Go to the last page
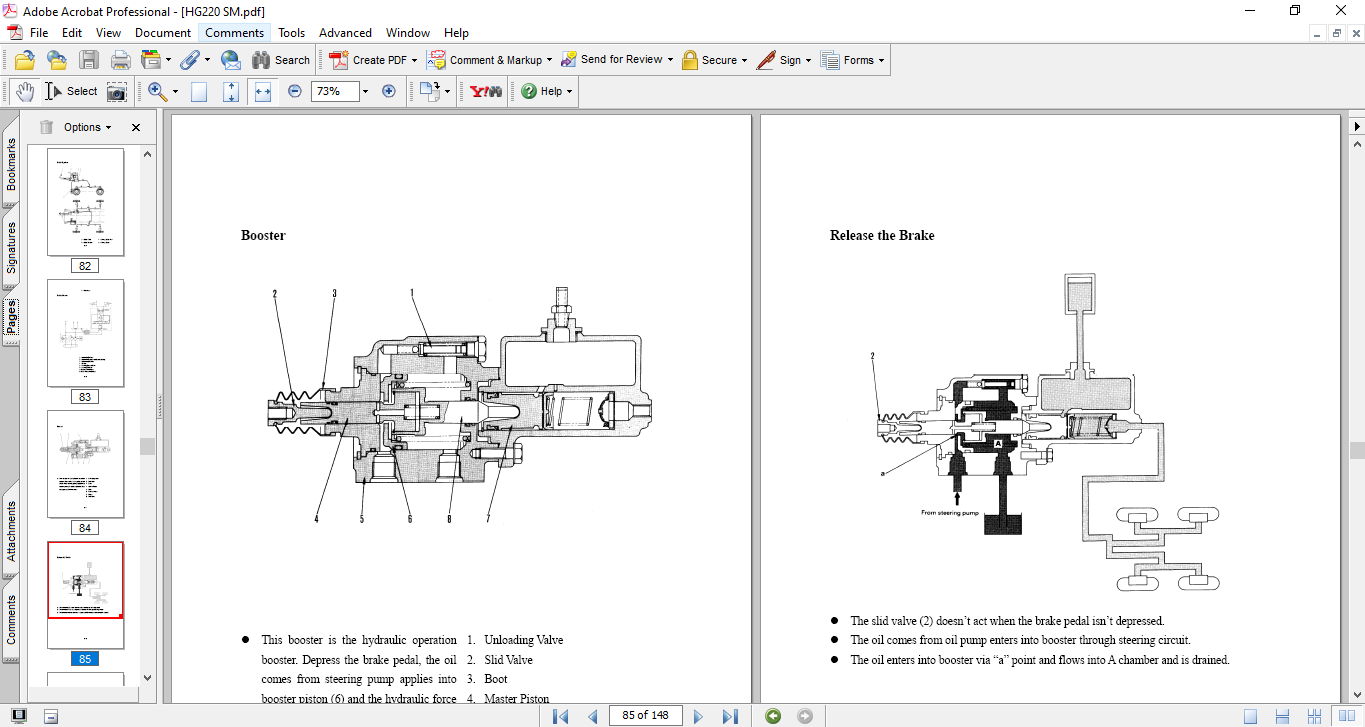1365x727 pixels. (730, 716)
